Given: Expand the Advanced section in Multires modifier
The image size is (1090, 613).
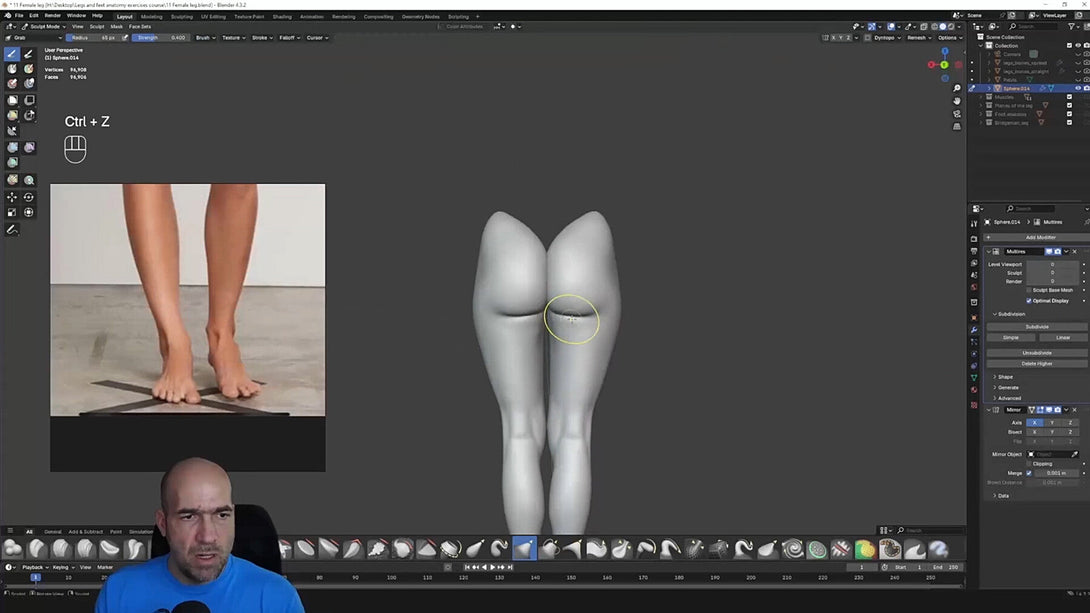Looking at the screenshot, I should coord(1009,398).
